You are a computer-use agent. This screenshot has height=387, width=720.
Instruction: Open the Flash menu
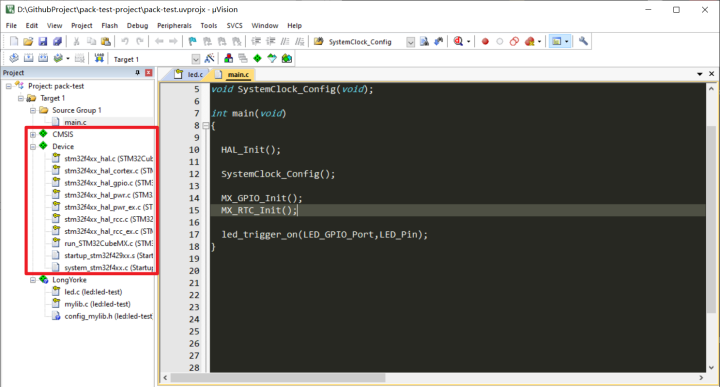109,26
